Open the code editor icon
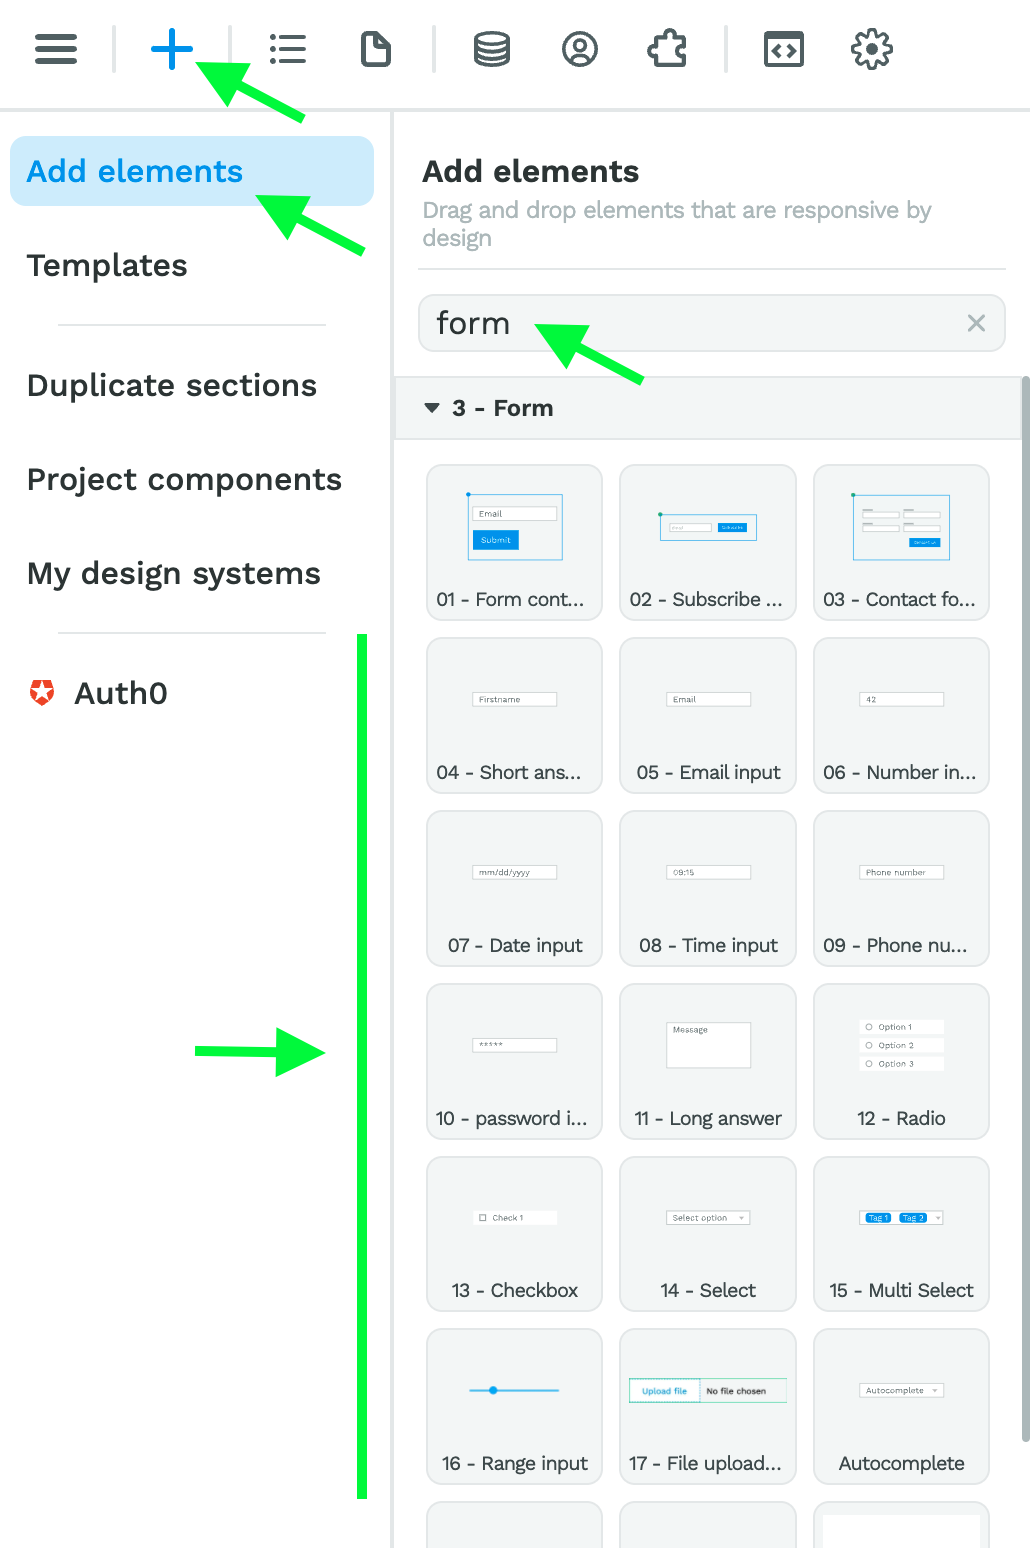1030x1548 pixels. (784, 49)
